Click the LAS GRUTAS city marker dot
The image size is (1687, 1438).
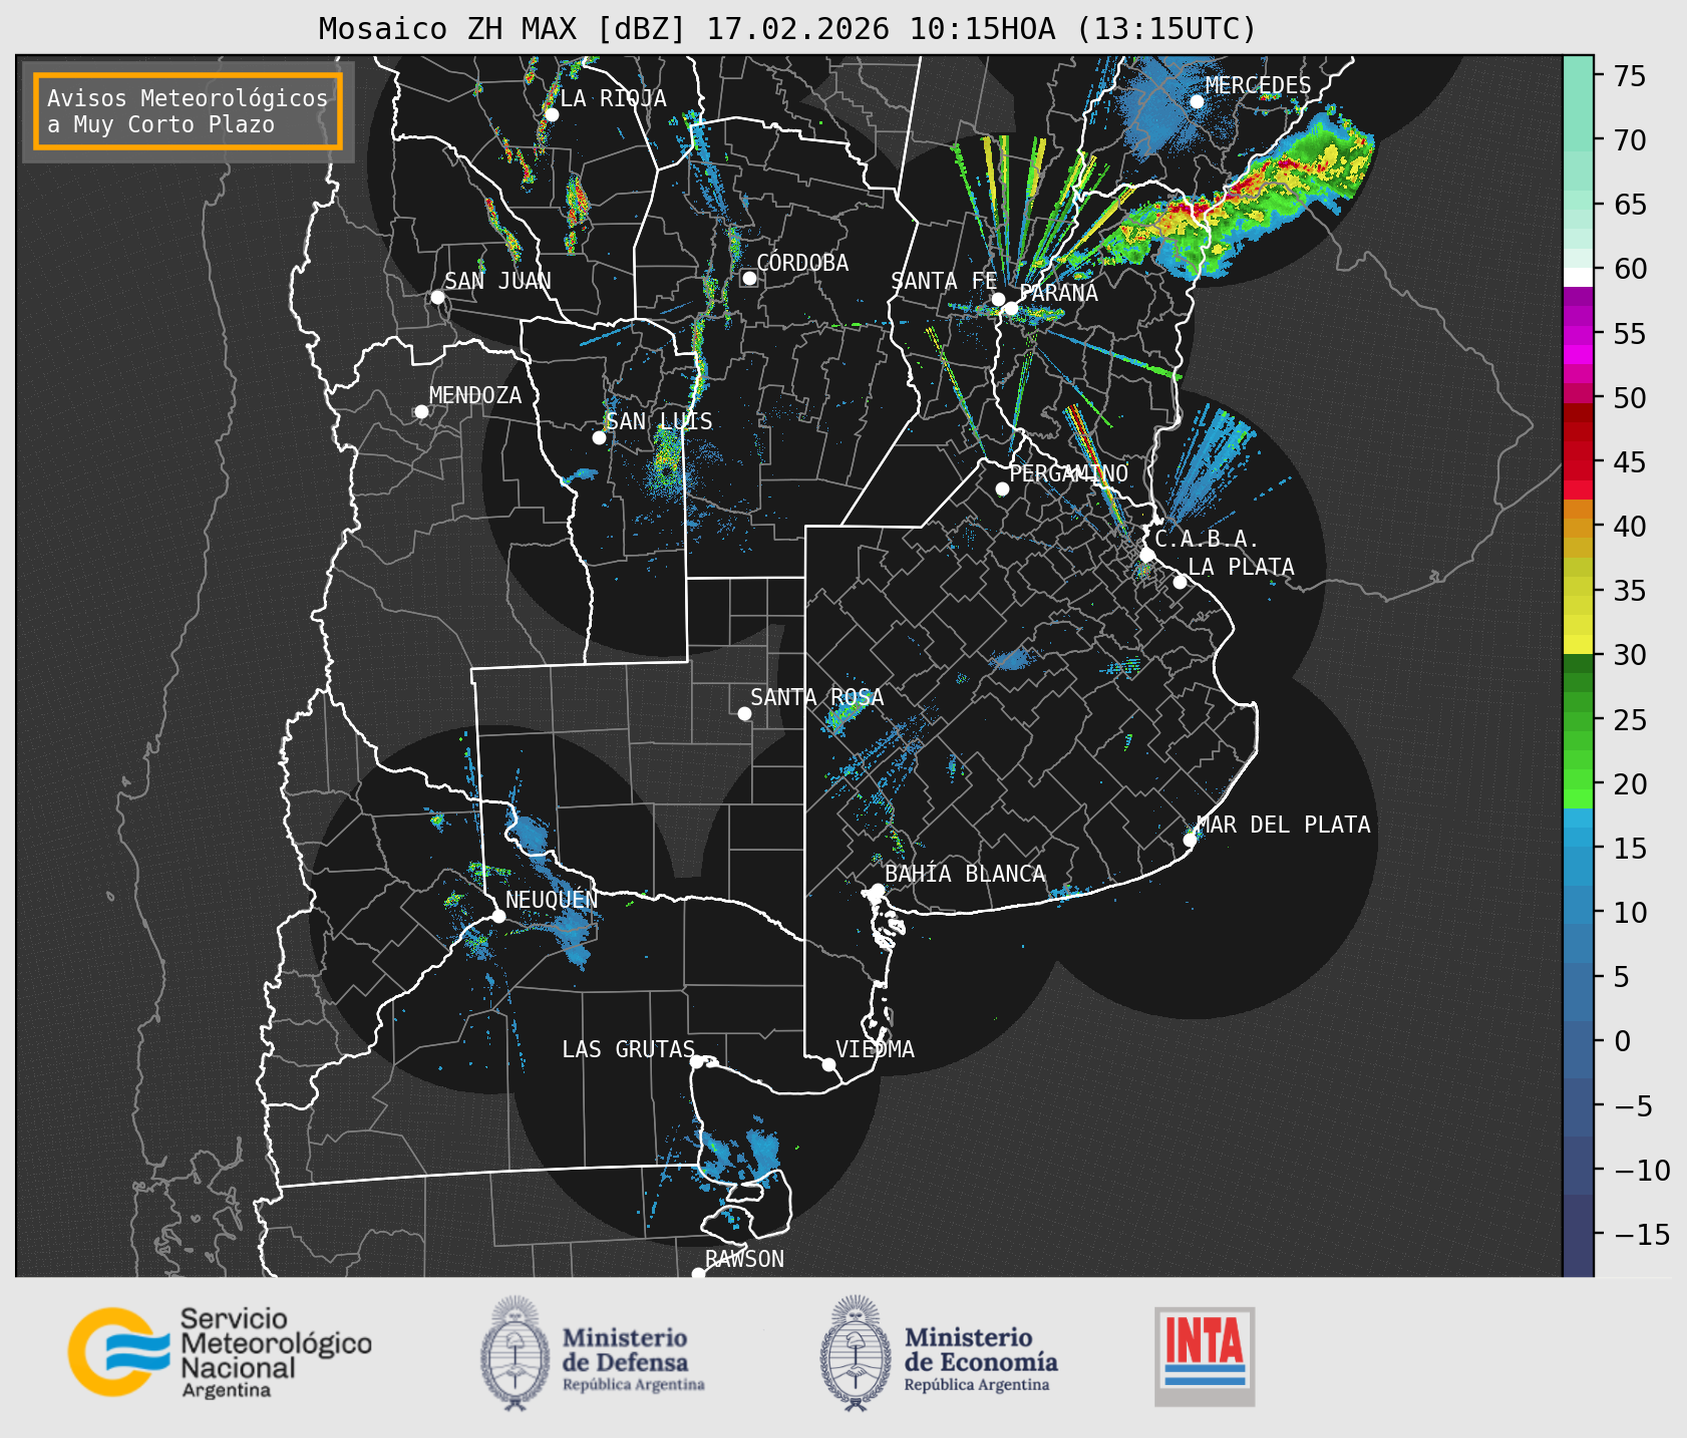coord(697,1061)
